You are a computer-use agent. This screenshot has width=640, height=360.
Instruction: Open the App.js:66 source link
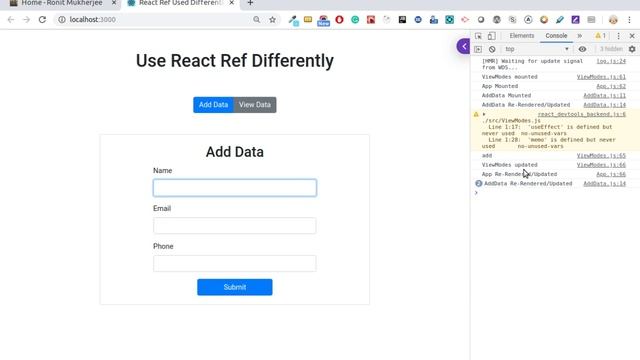tap(611, 174)
